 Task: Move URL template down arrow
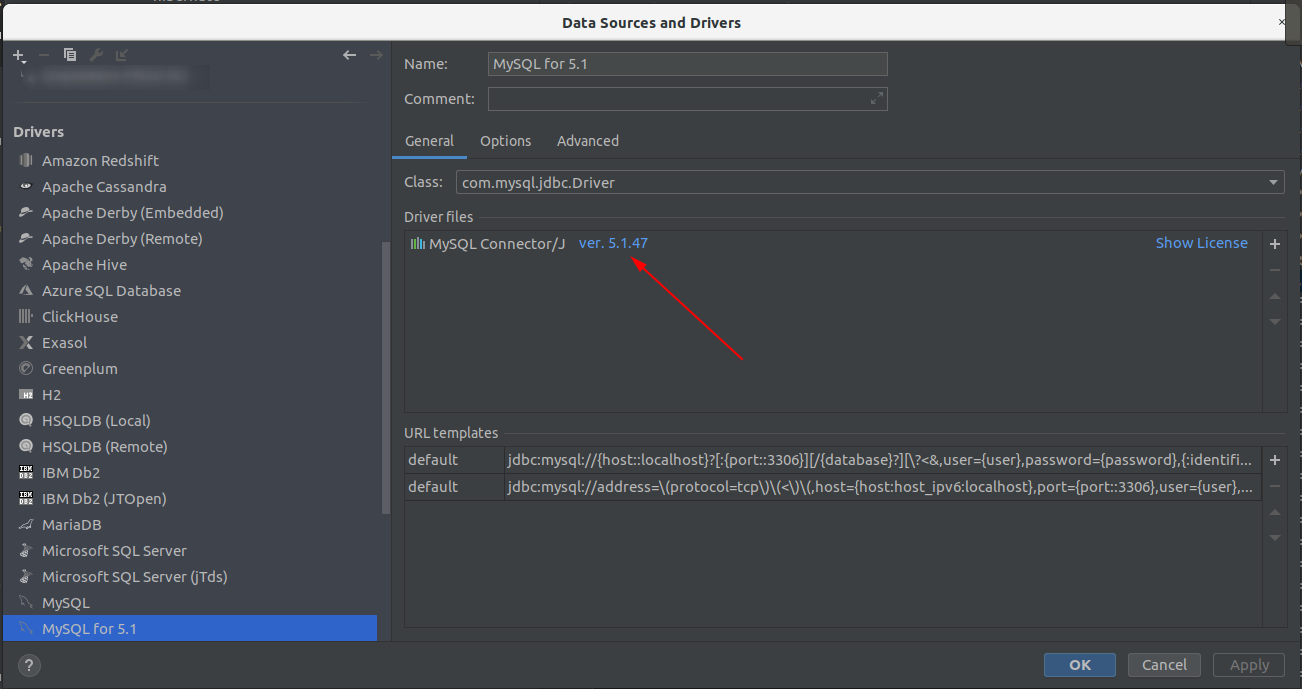click(x=1275, y=538)
